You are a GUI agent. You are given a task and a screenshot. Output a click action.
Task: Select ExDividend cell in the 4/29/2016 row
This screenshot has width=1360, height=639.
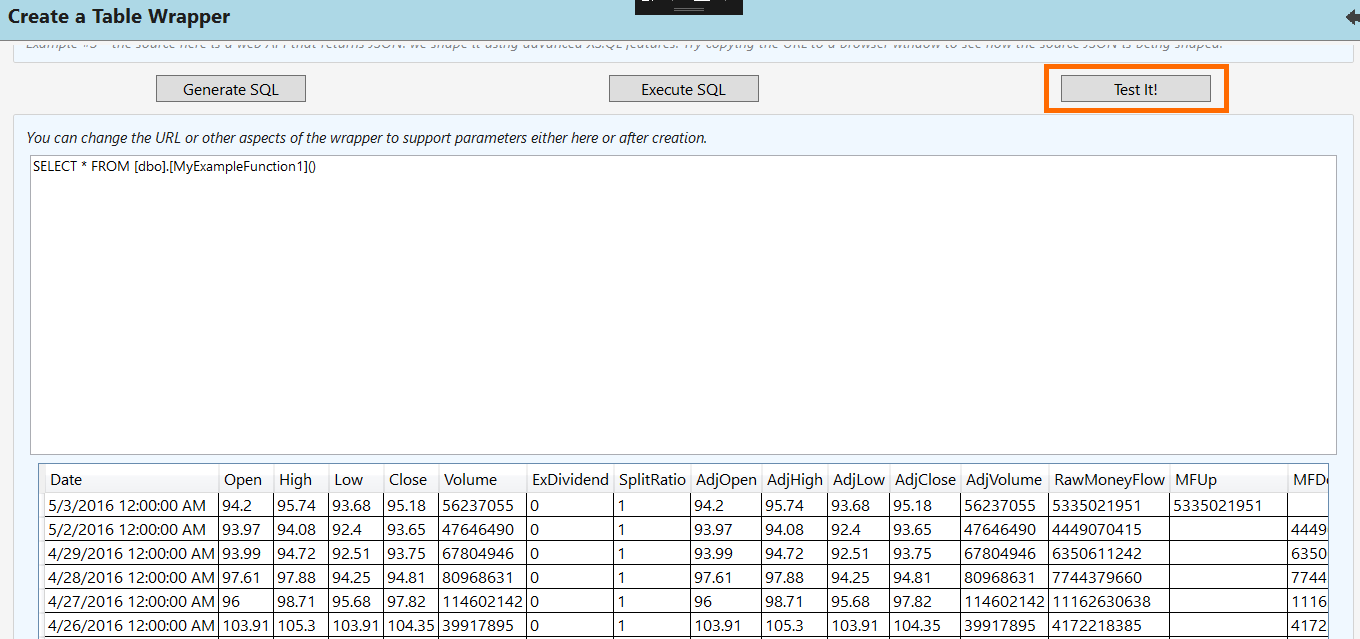[571, 553]
